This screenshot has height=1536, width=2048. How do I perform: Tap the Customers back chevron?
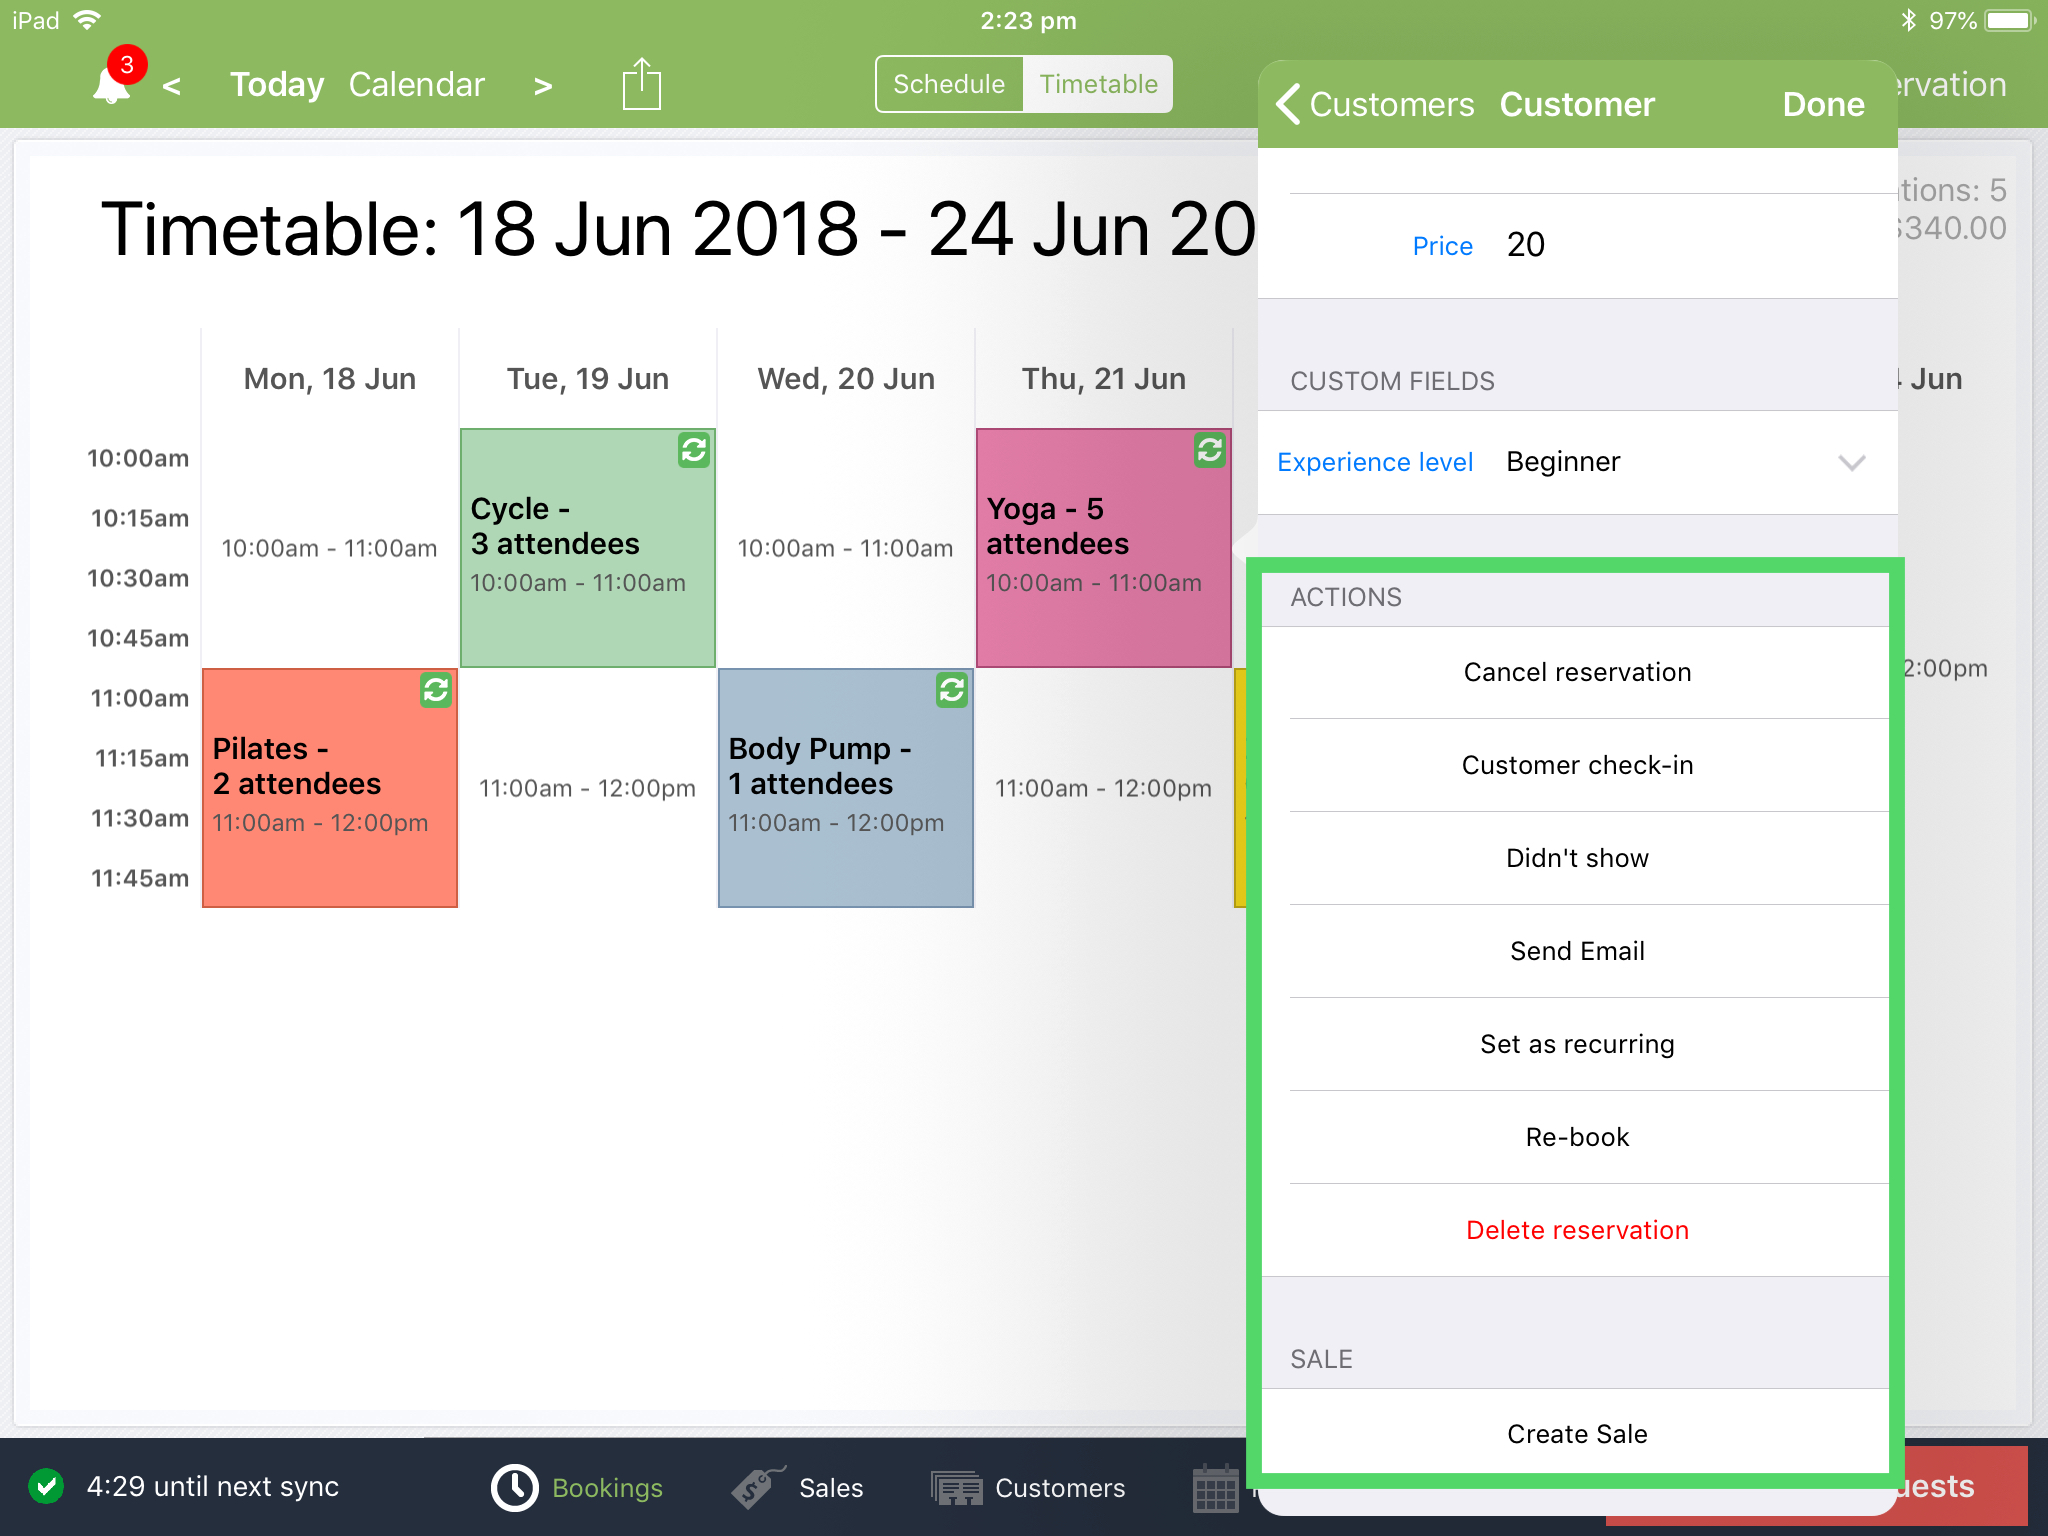[1288, 104]
